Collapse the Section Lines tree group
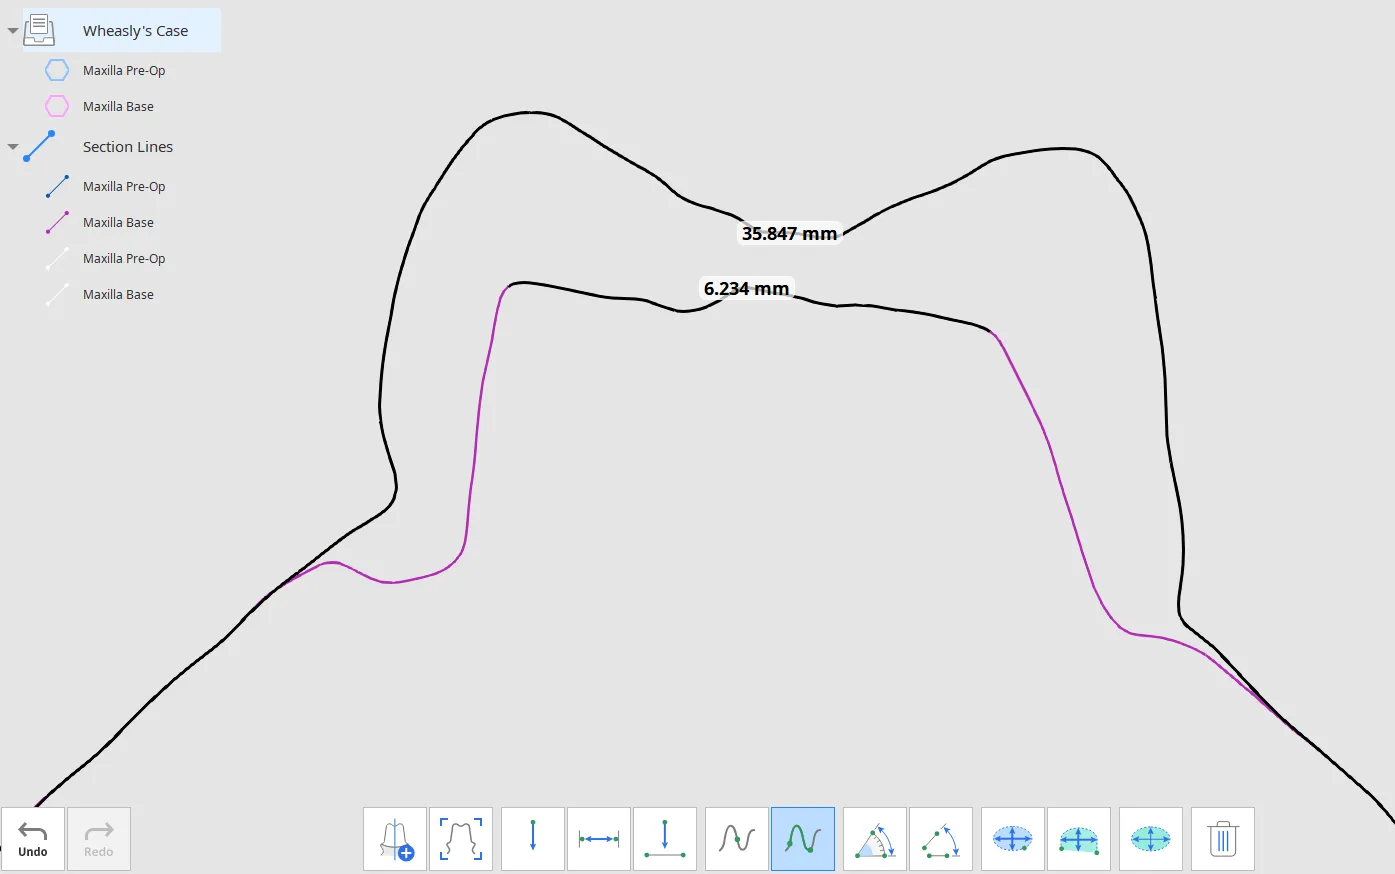1395x874 pixels. (x=13, y=147)
